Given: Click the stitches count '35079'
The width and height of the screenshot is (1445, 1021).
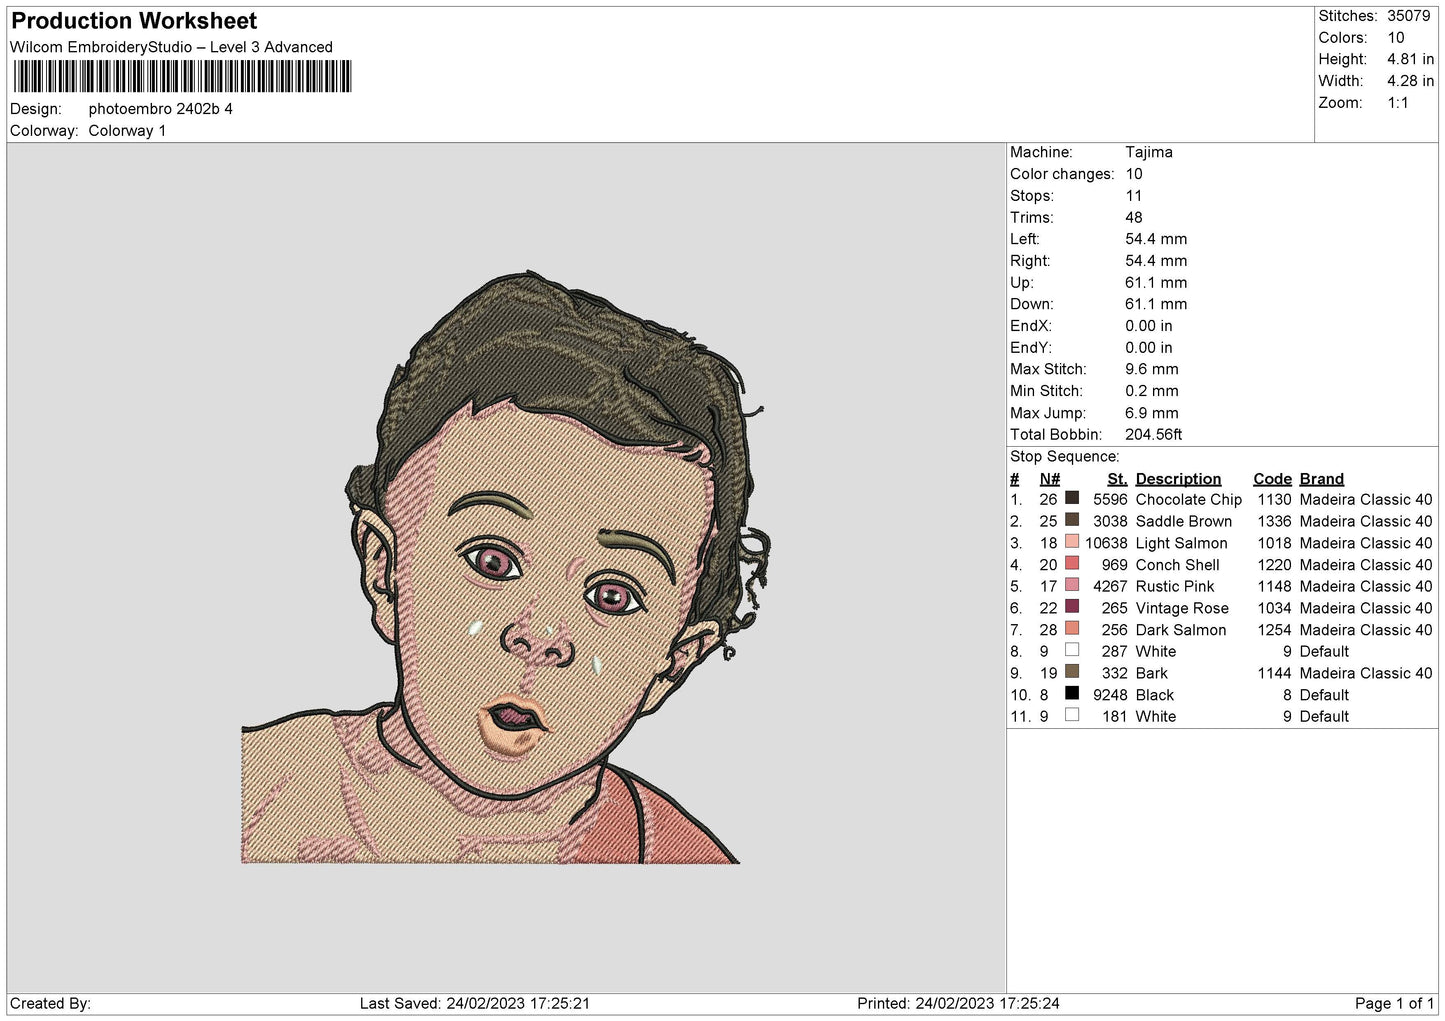Looking at the screenshot, I should [x=1409, y=16].
